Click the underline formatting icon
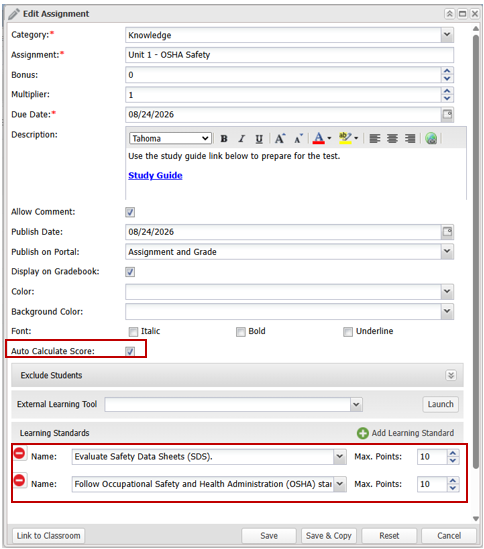Image resolution: width=484 pixels, height=549 pixels. 259,139
